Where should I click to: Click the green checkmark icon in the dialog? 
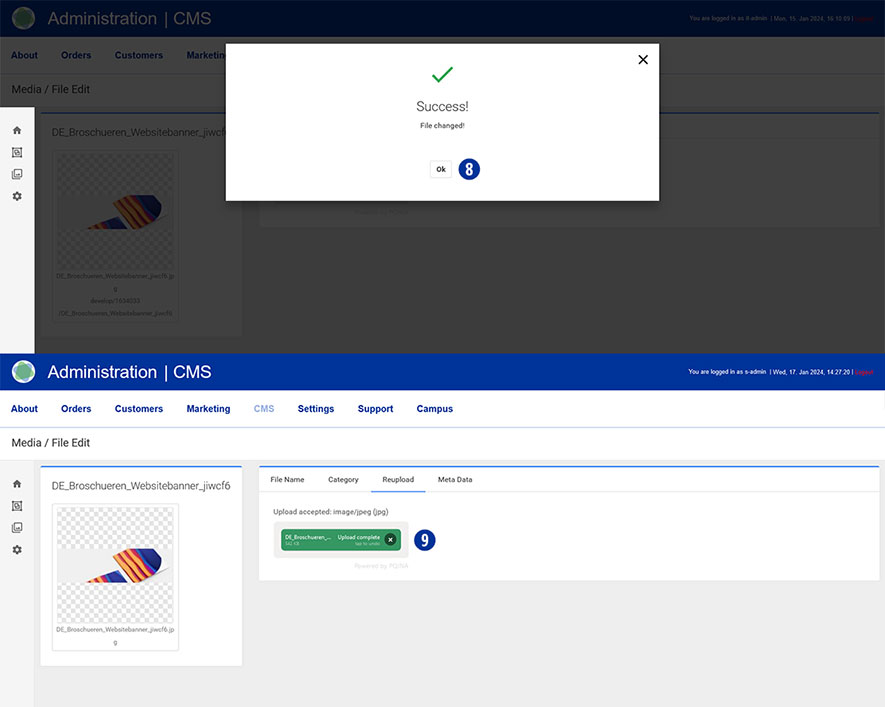442,75
